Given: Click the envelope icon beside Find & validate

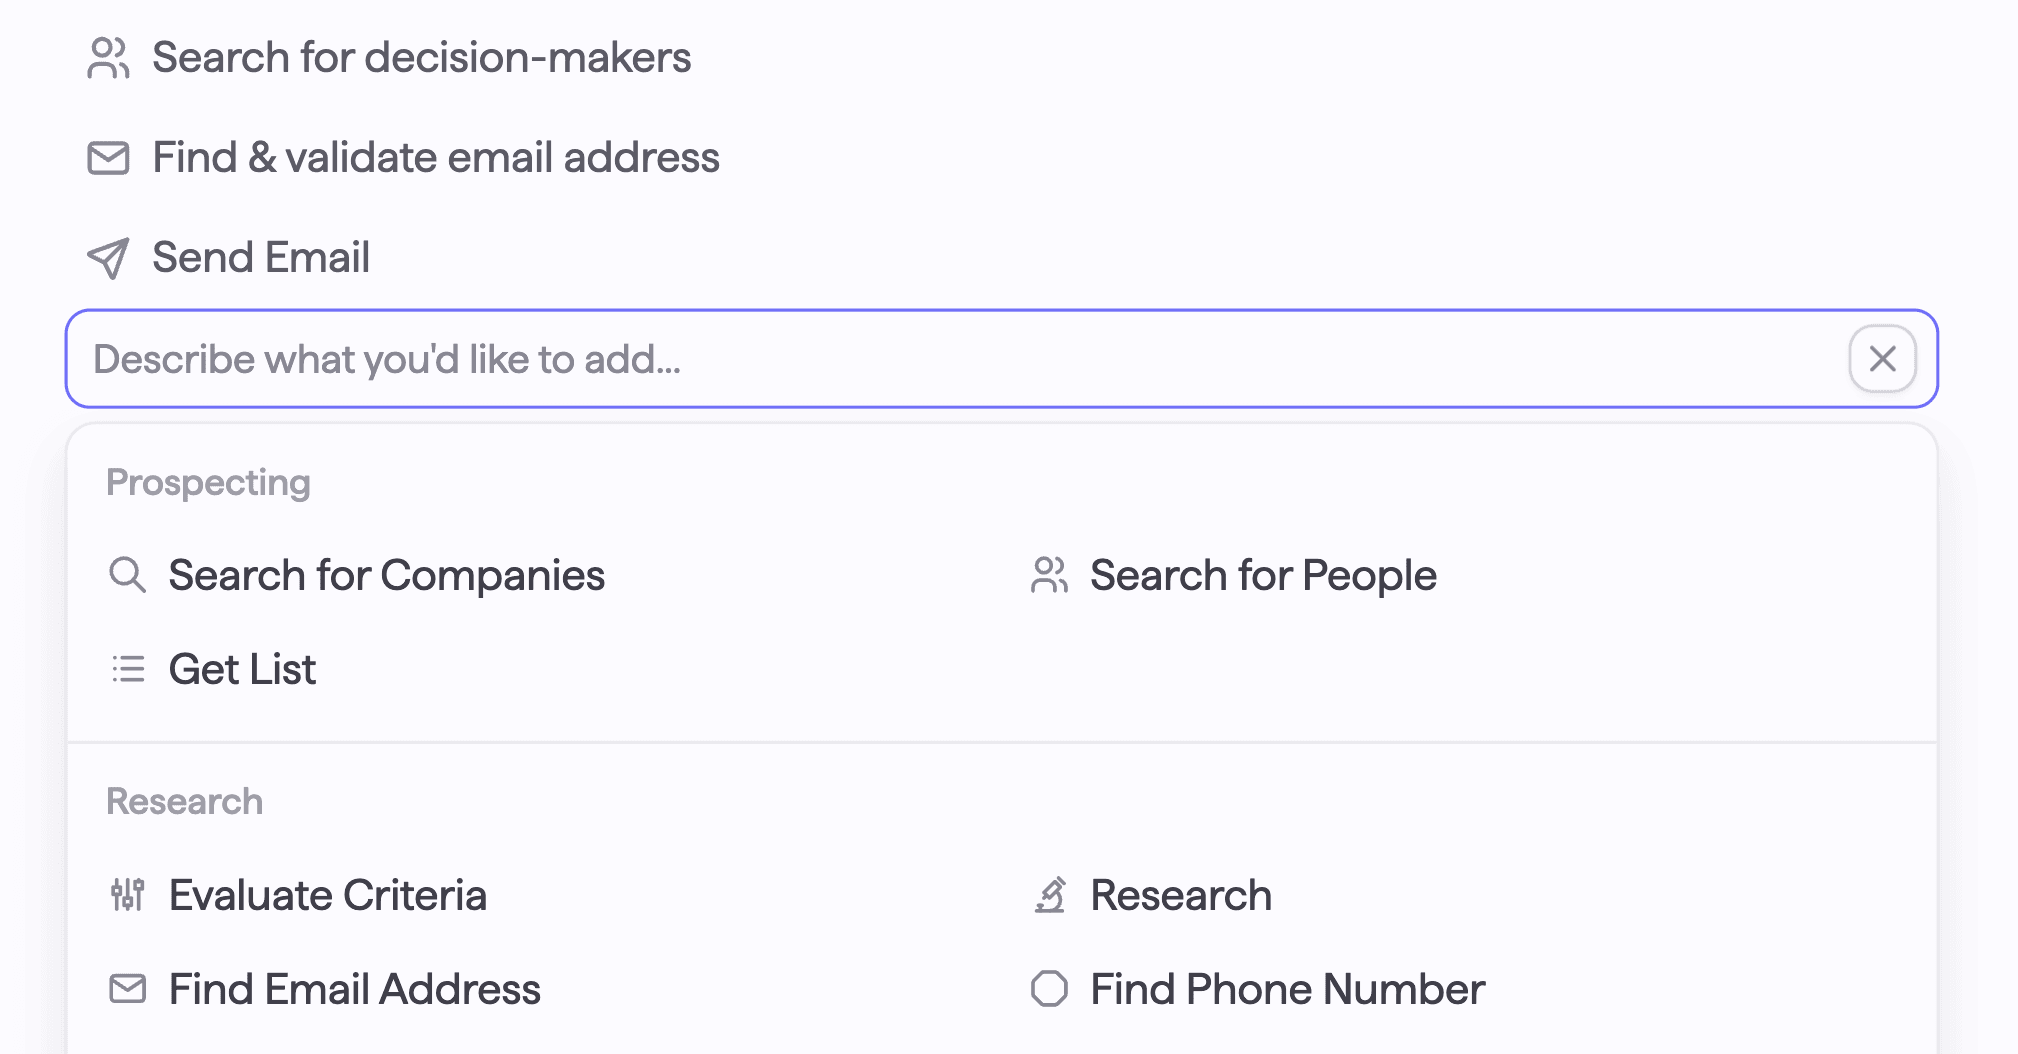Looking at the screenshot, I should [108, 158].
